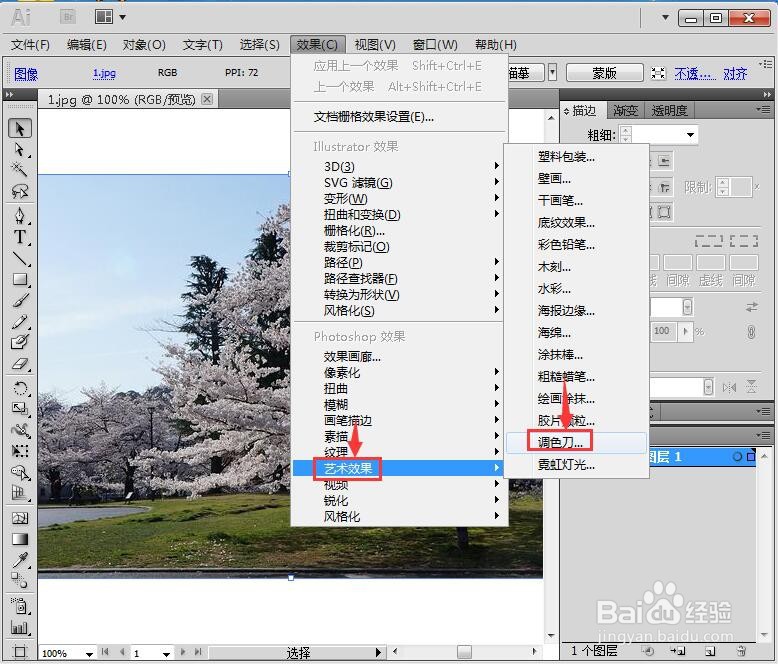Click the 图像 link in control bar
Image resolution: width=778 pixels, height=664 pixels.
[26, 74]
